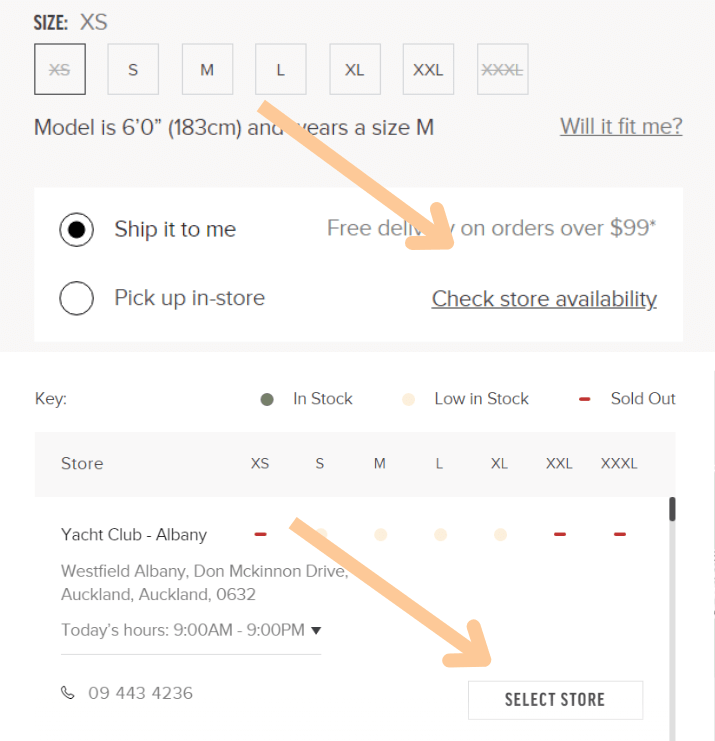Open the 'Will it fit me?' link

pos(621,127)
